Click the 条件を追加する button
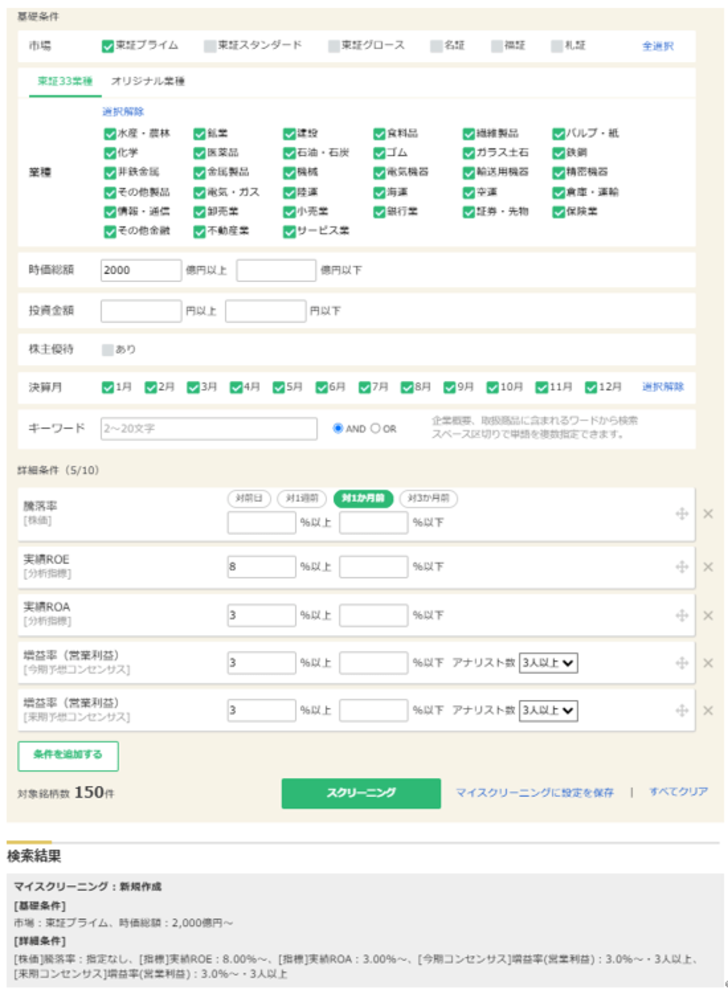This screenshot has width=728, height=990. click(x=68, y=756)
